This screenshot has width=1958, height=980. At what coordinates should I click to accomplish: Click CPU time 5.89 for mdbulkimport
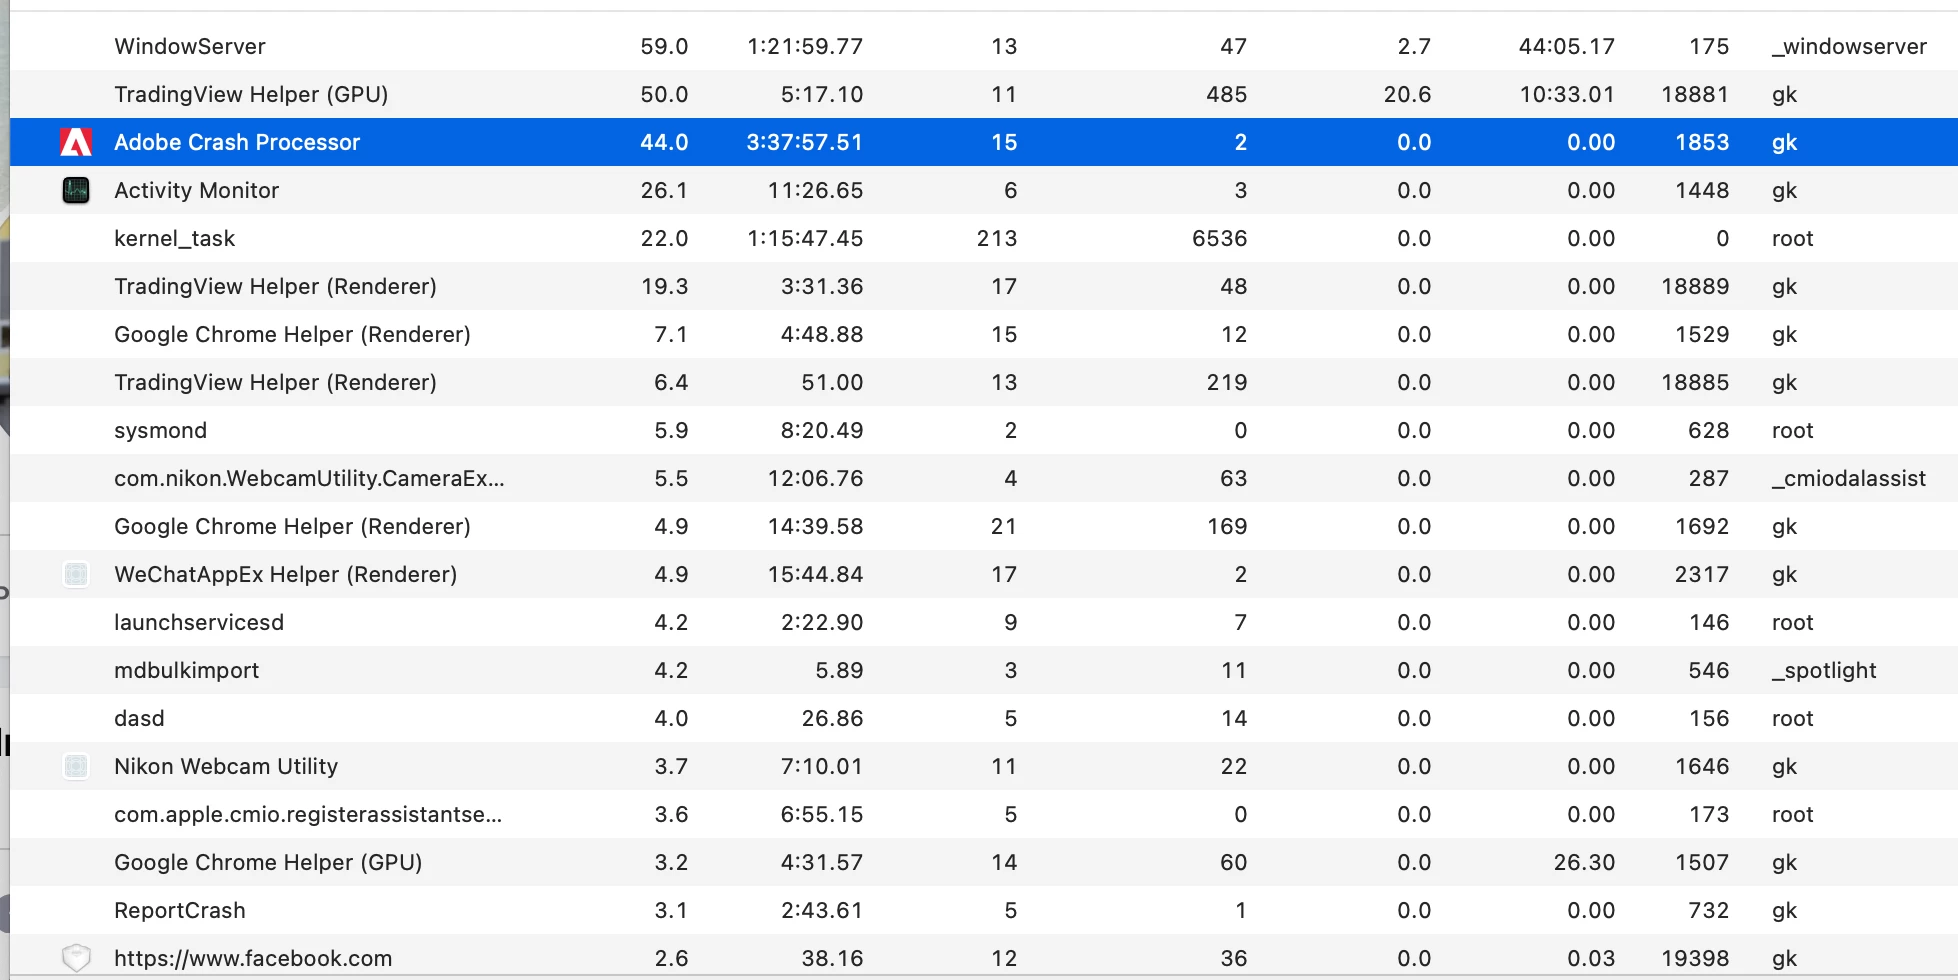839,670
